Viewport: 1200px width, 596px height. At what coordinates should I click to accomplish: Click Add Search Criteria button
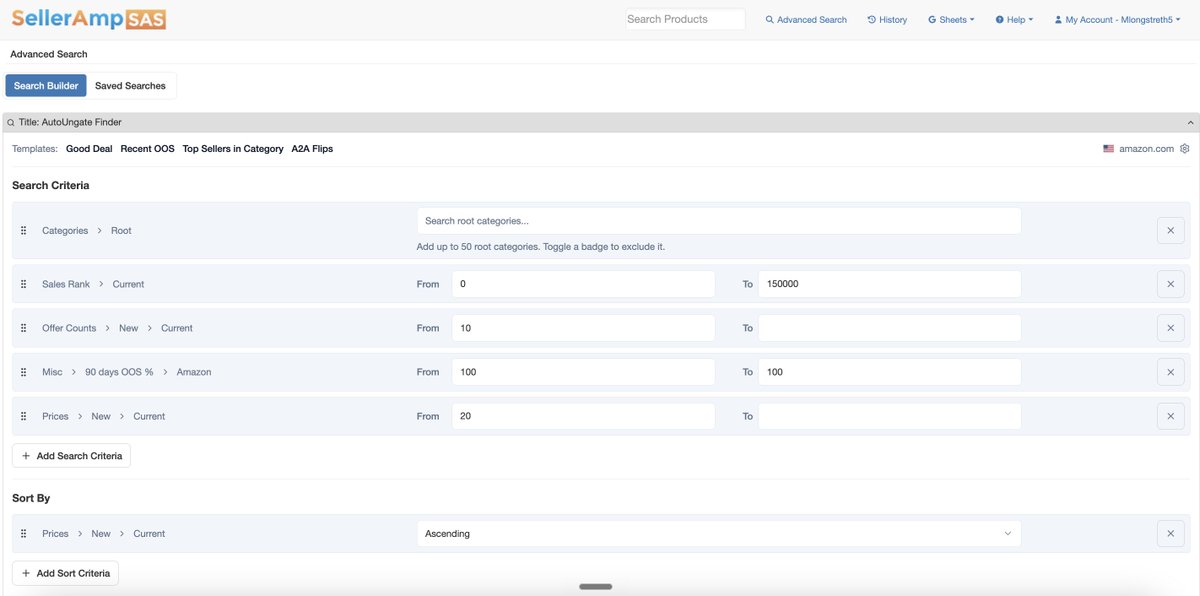point(71,456)
